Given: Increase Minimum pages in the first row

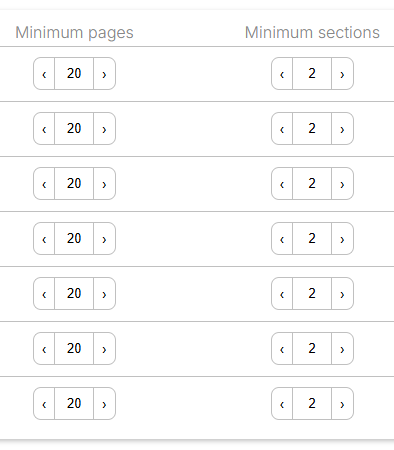Looking at the screenshot, I should click(104, 74).
